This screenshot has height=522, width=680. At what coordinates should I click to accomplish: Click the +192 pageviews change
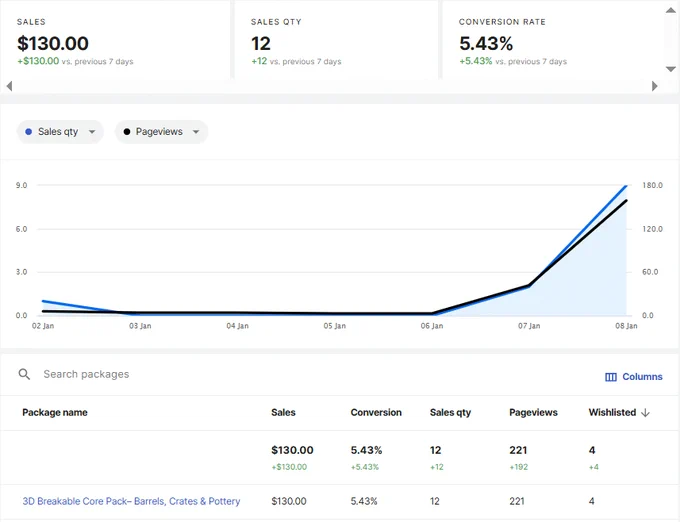[x=519, y=467]
